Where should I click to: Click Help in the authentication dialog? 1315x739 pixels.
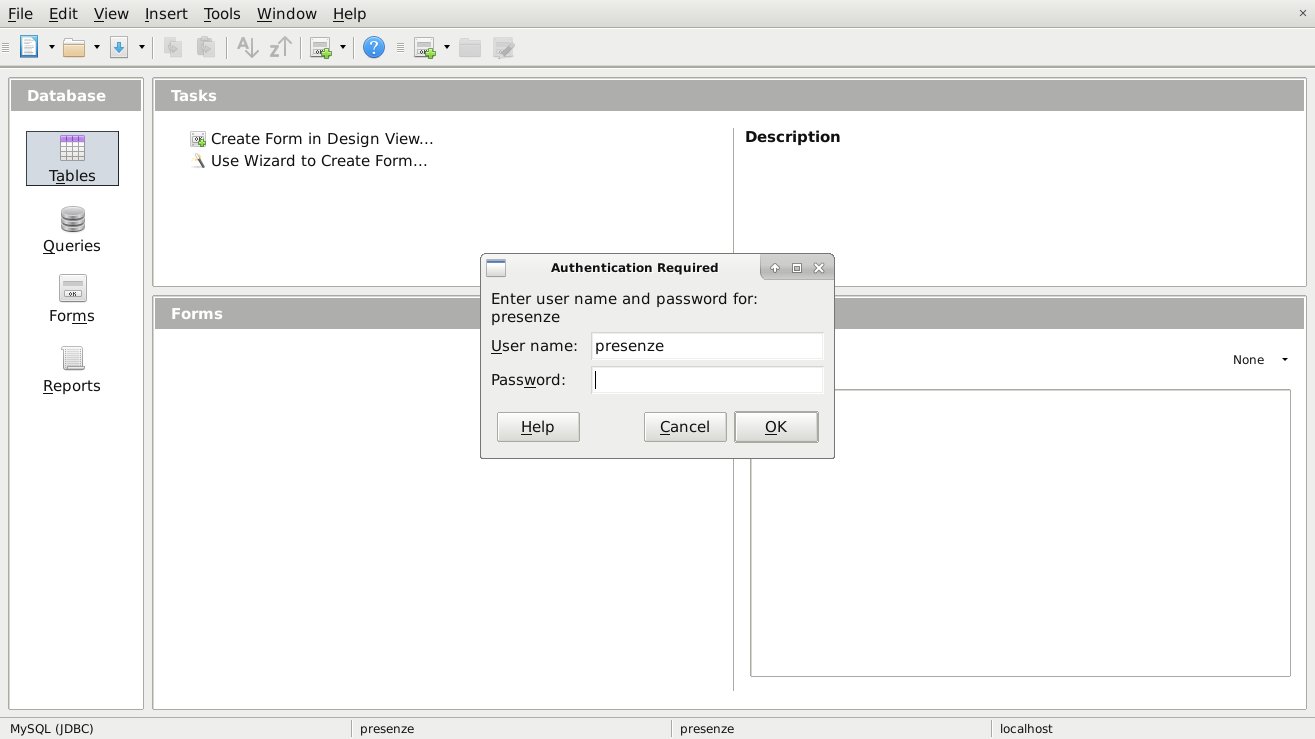point(537,426)
